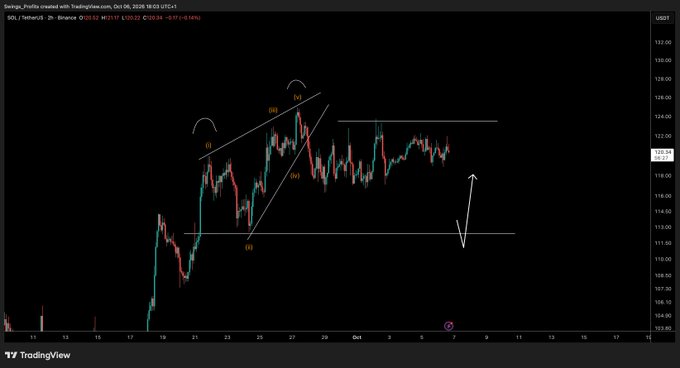Click the close value C120.34 in header
Screen dimensions: 680x368
coord(153,18)
